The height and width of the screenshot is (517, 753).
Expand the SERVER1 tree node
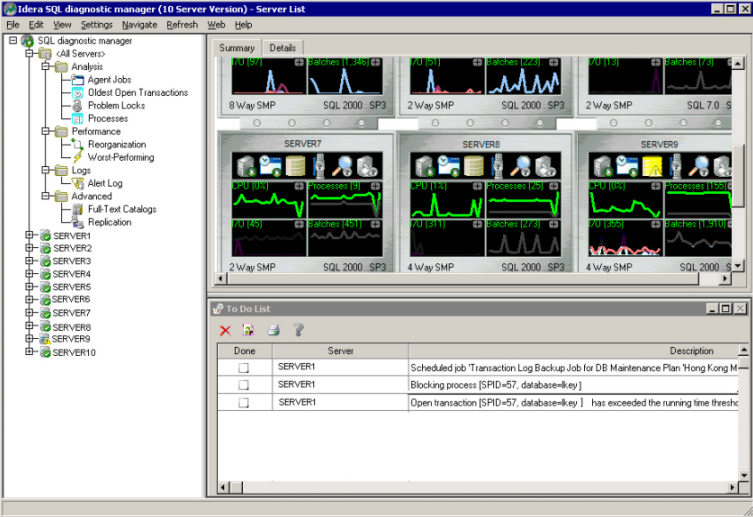point(29,235)
